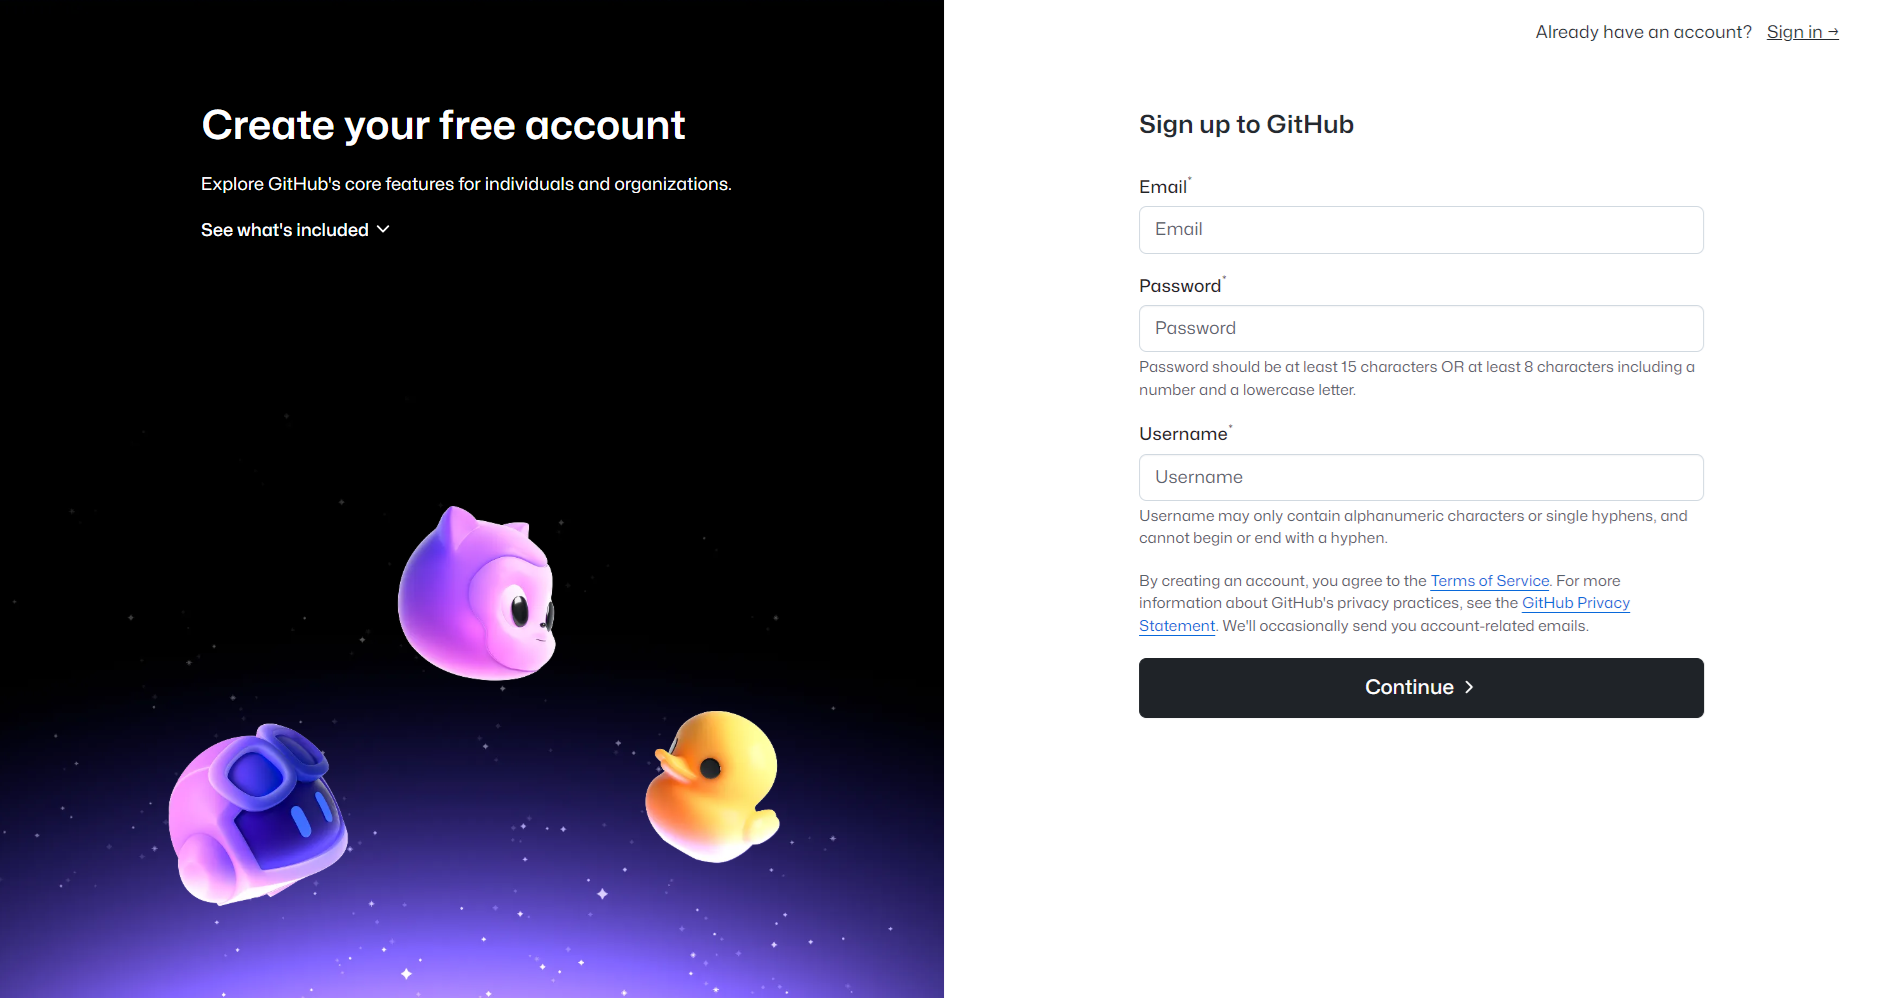
Task: Click the Sign up to GitHub heading
Action: pyautogui.click(x=1246, y=124)
